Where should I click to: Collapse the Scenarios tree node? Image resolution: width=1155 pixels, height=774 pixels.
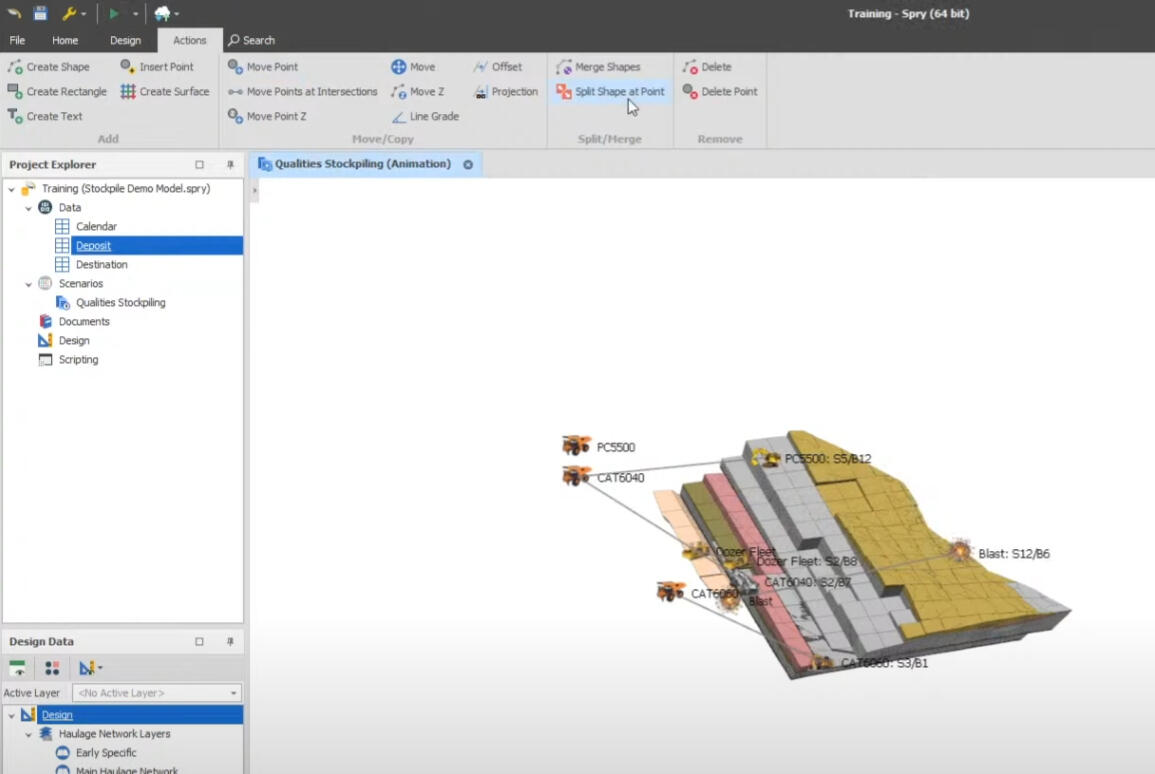coord(28,284)
